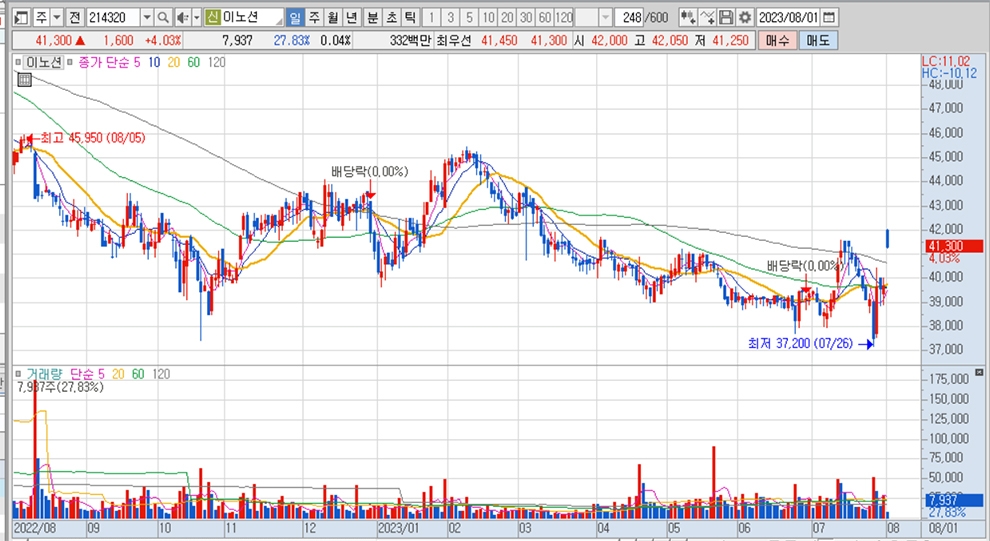Screen dimensions: 990x541
Task: Select the 틱 tick chart tab
Action: [x=409, y=18]
